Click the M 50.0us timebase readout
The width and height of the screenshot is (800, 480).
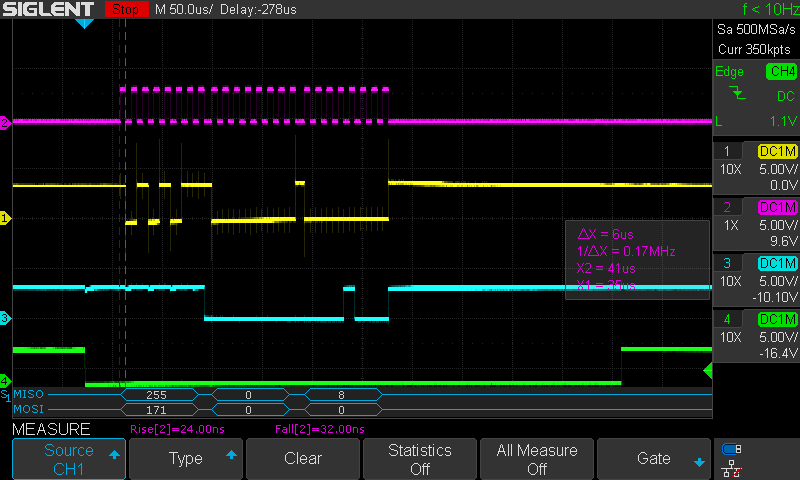point(184,10)
